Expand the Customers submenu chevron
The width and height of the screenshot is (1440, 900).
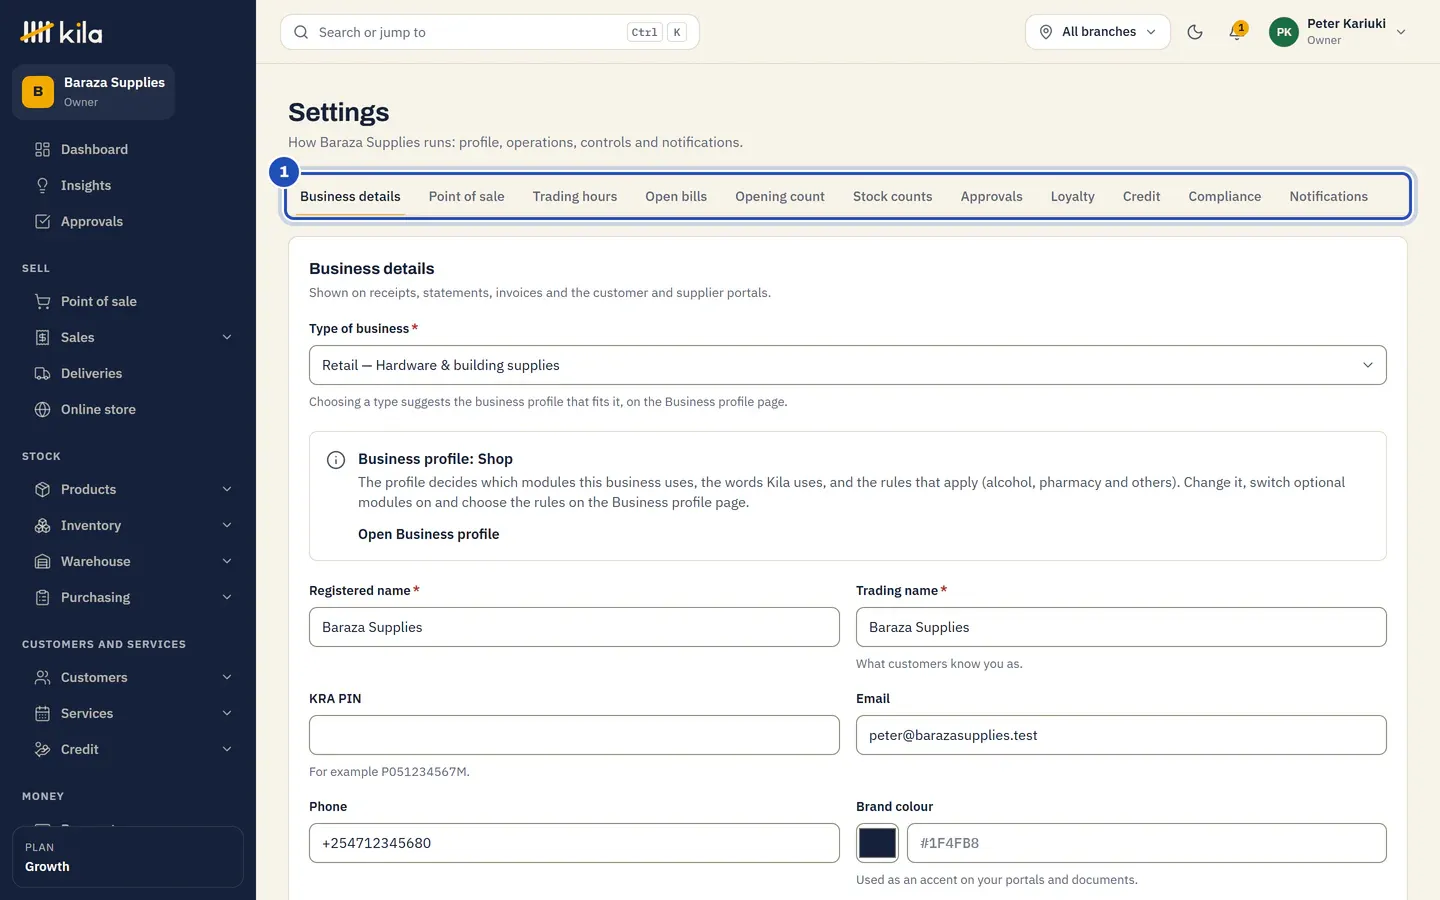tap(227, 677)
